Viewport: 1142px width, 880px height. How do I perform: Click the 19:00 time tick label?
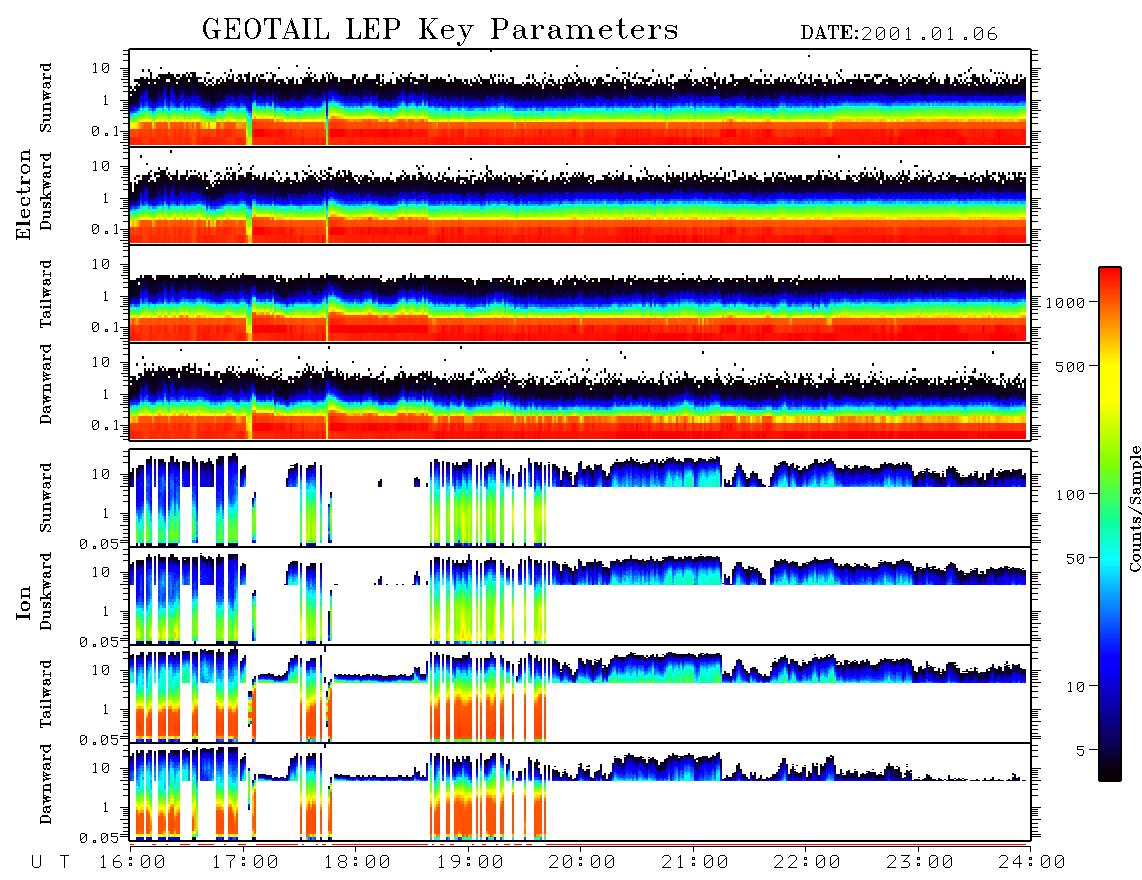470,863
